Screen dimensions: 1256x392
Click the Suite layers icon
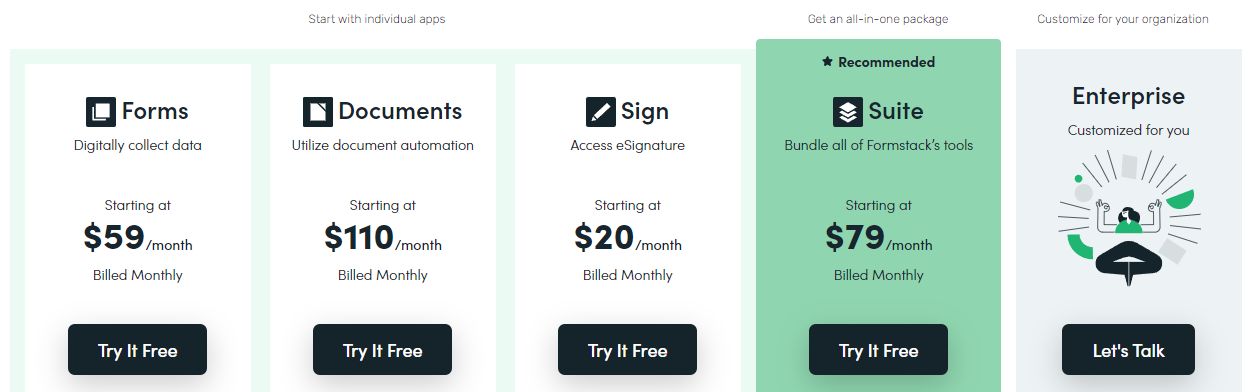point(848,111)
